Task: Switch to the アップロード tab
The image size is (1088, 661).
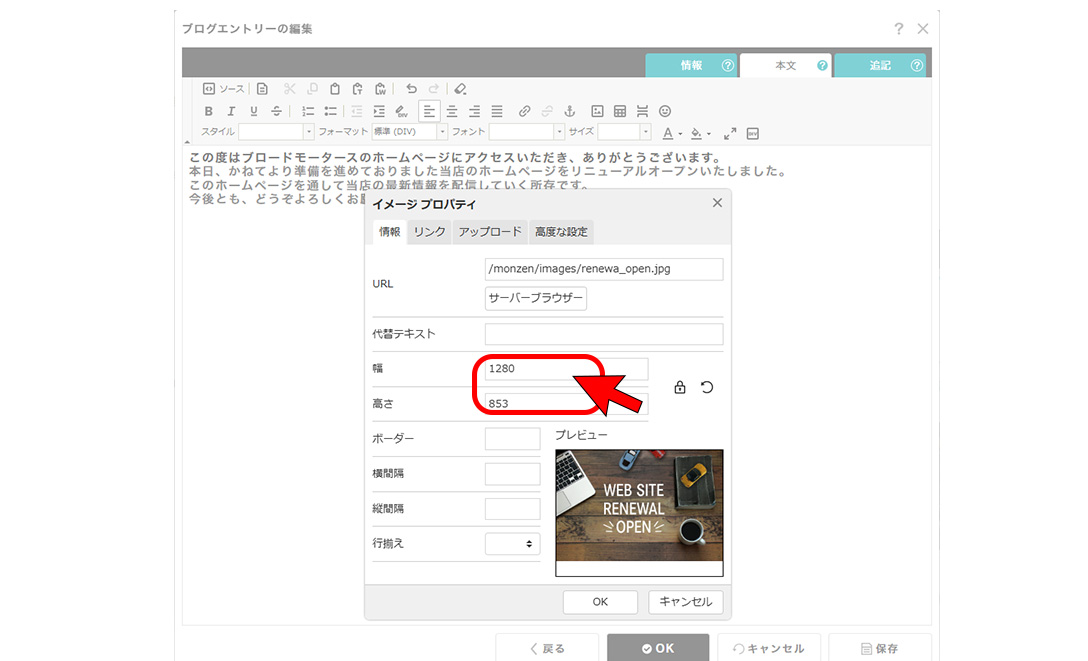Action: (489, 232)
